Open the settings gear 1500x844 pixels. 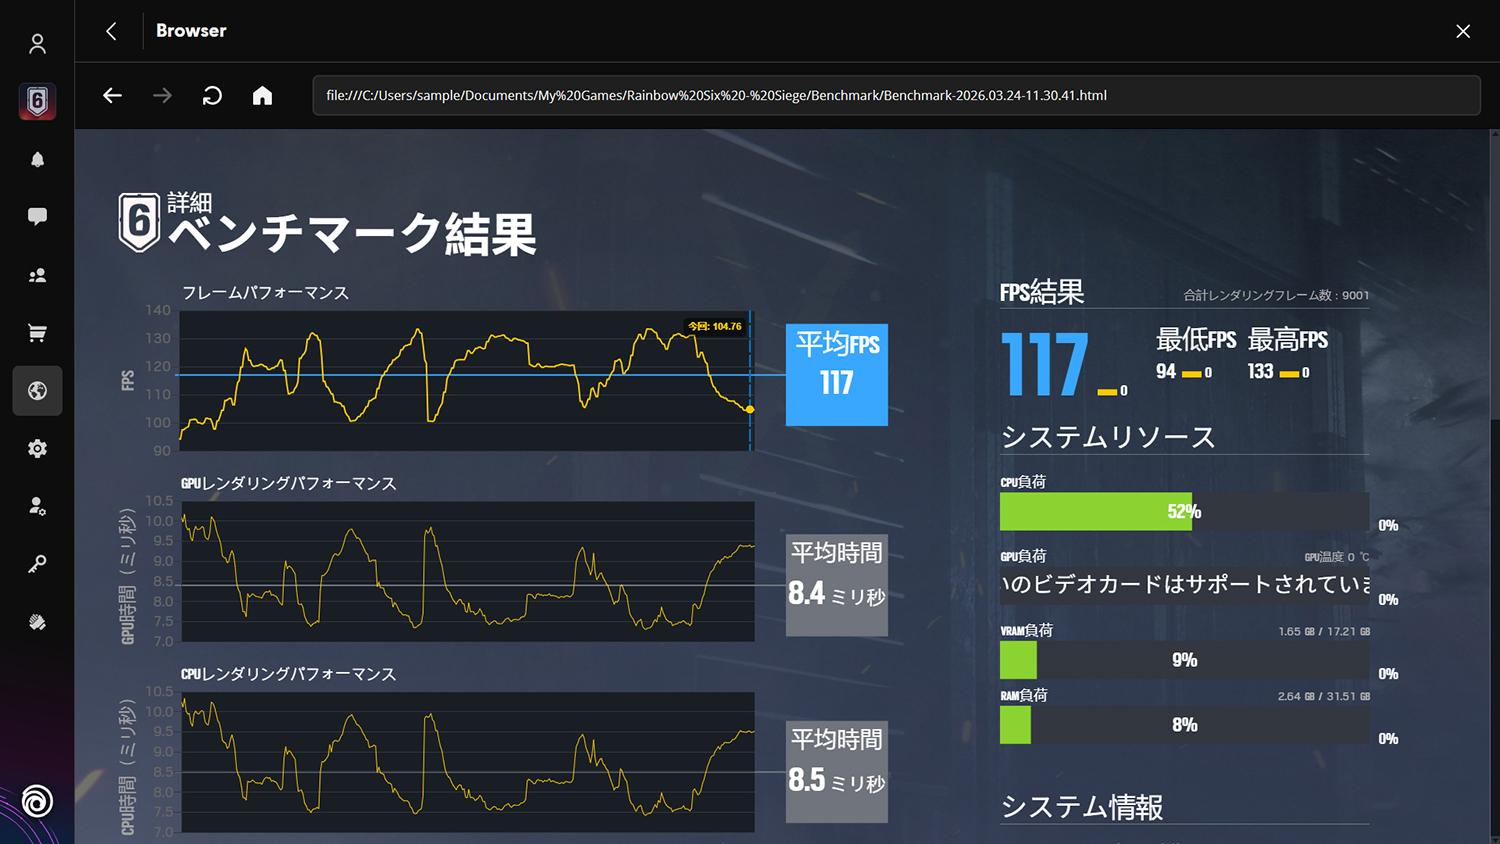click(37, 448)
